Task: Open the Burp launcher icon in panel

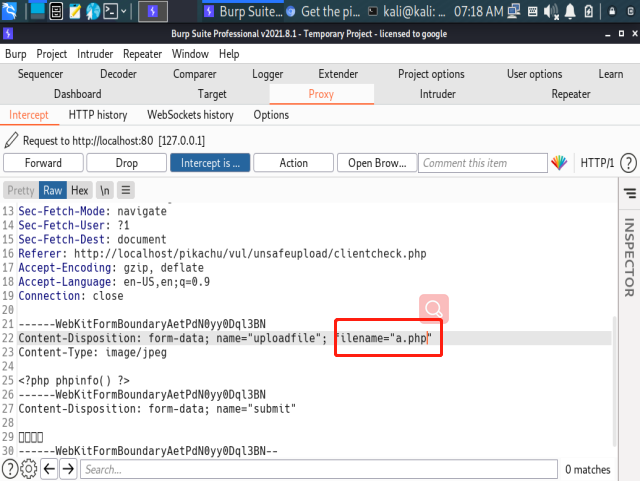Action: coord(153,11)
